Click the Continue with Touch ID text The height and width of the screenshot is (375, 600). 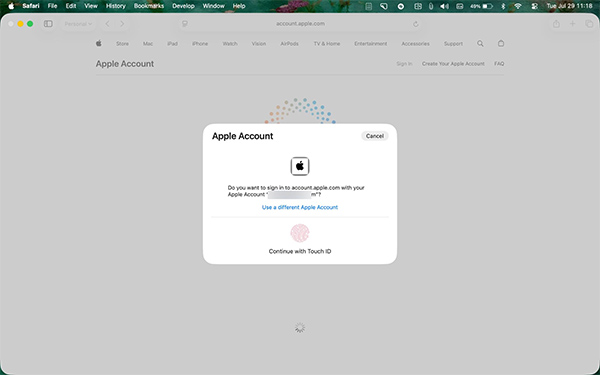click(x=300, y=251)
